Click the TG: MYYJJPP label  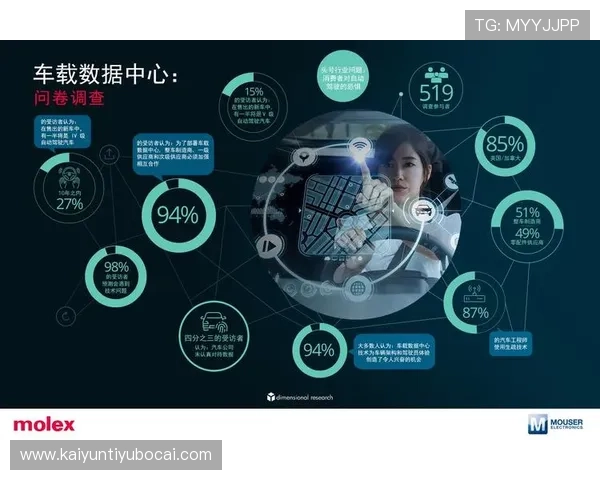coord(526,25)
